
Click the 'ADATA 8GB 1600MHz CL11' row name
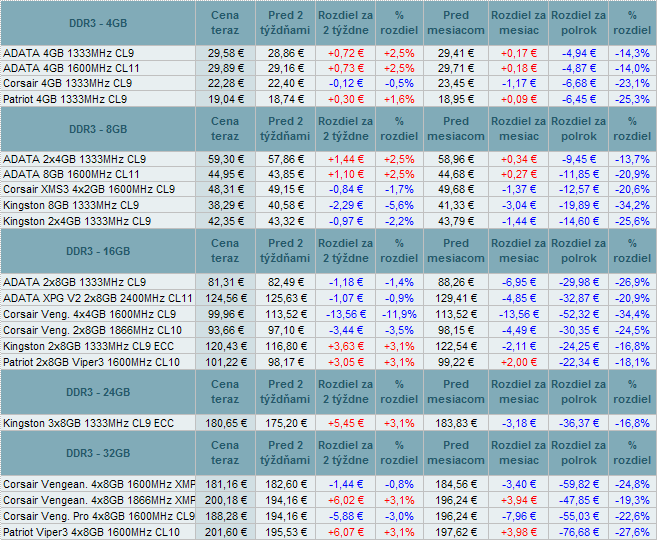coord(71,174)
